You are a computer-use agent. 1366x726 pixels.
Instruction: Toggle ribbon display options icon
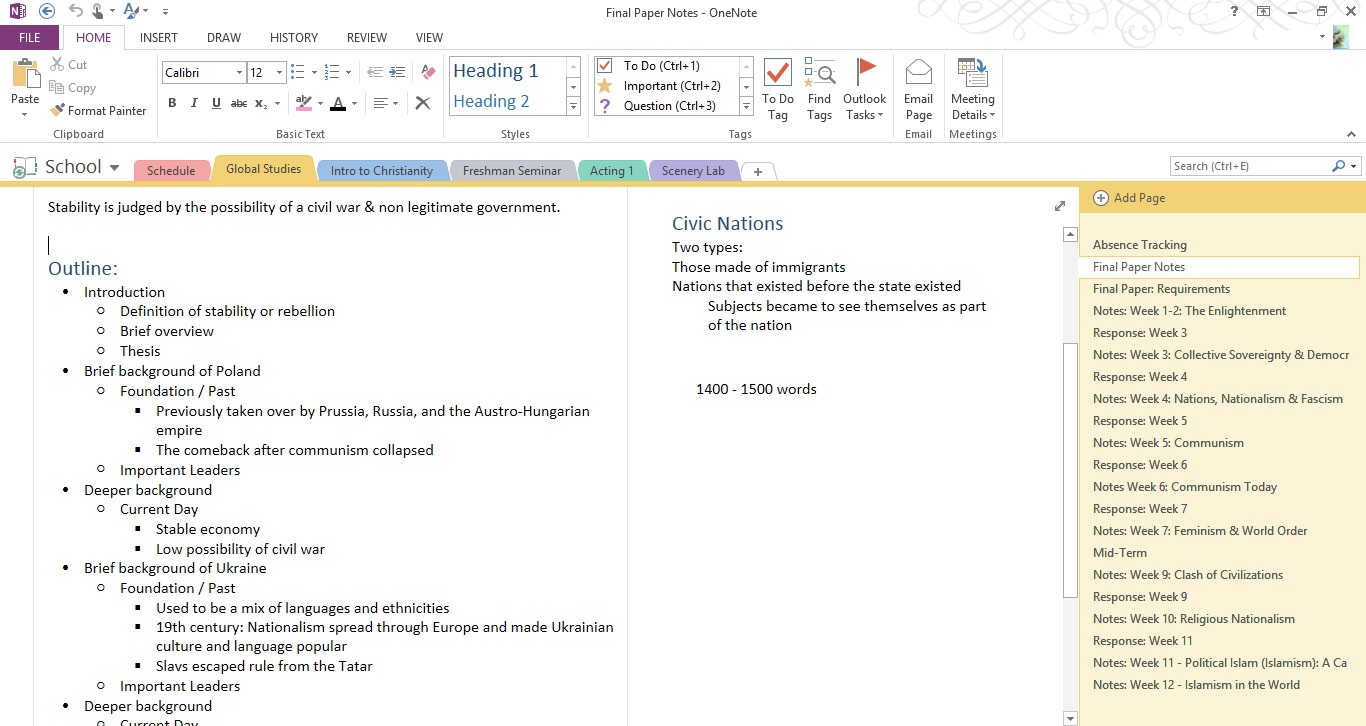1264,12
